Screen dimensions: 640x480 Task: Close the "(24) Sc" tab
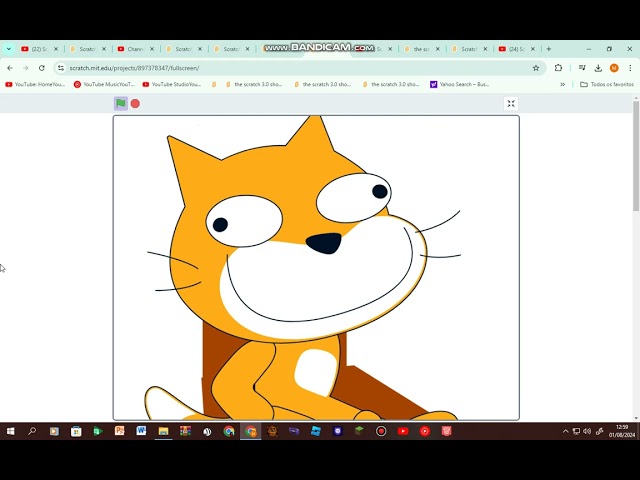tap(533, 49)
